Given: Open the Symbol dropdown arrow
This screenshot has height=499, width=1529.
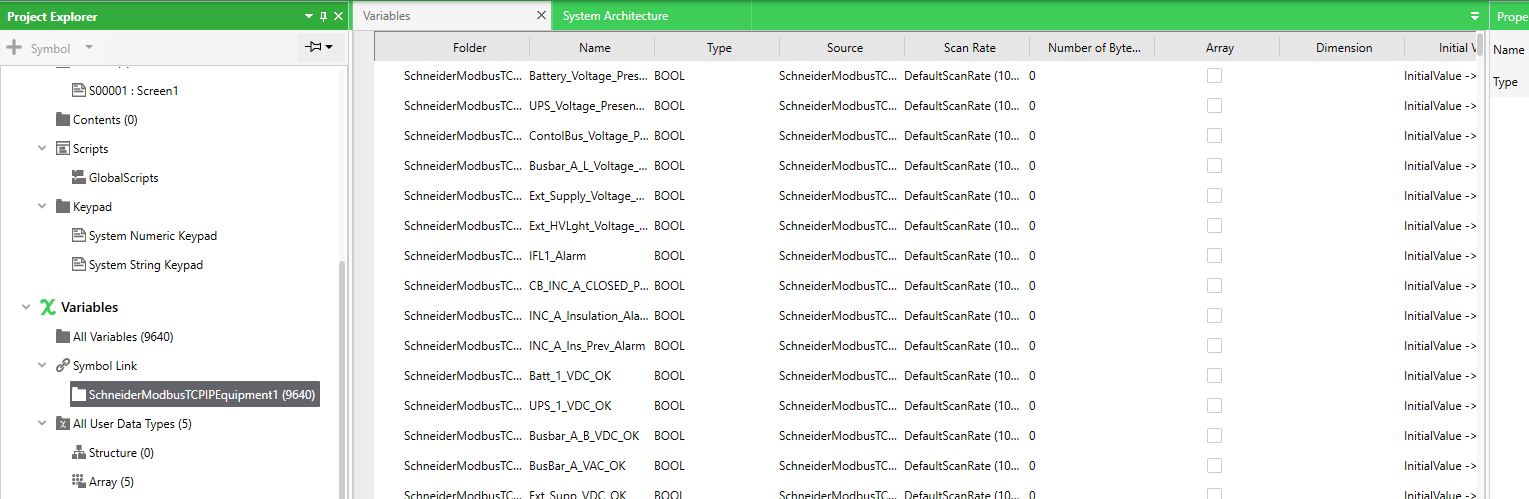Looking at the screenshot, I should click(x=88, y=48).
